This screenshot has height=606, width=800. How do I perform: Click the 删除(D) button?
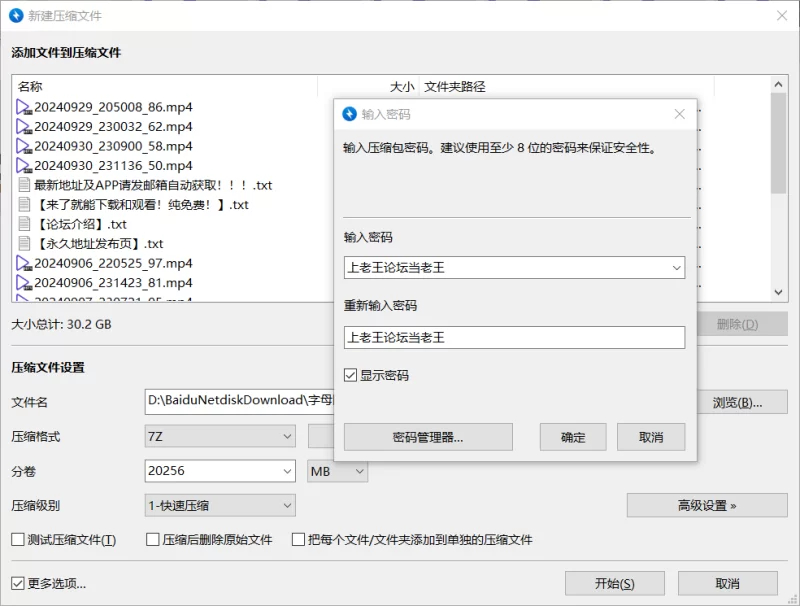(x=737, y=324)
